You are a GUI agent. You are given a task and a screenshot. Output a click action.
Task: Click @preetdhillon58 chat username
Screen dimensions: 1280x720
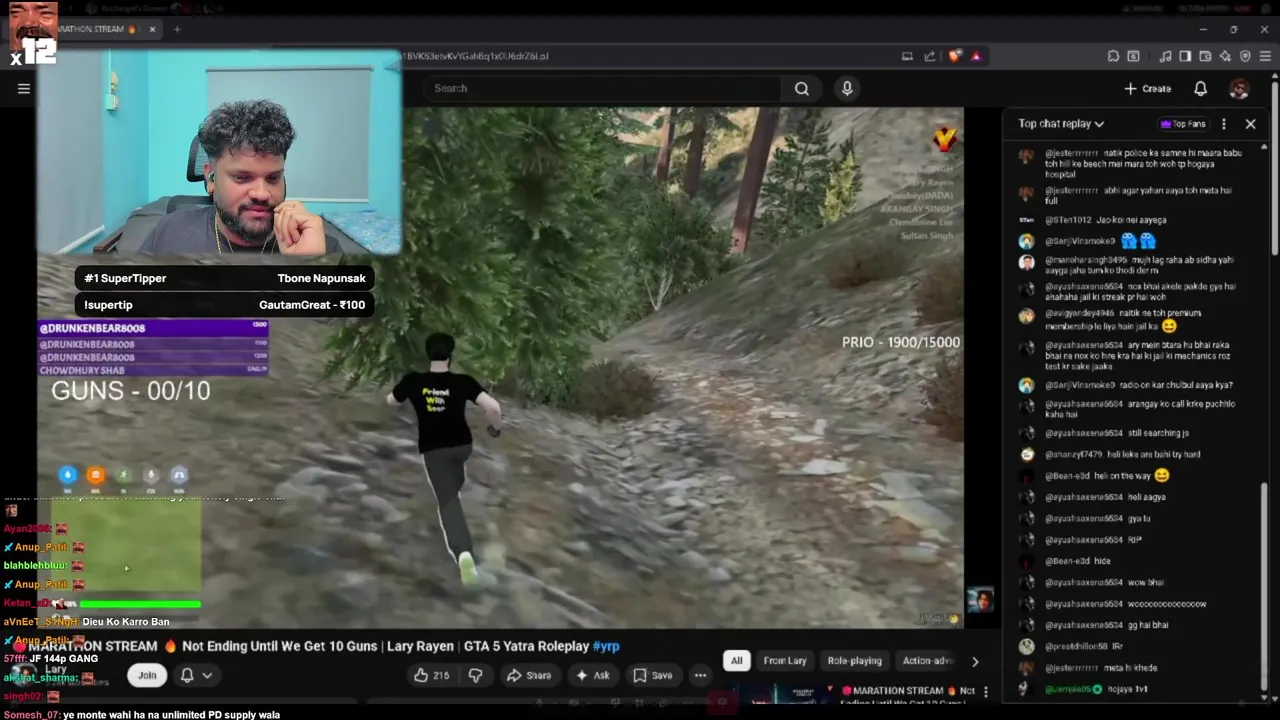pos(1077,646)
